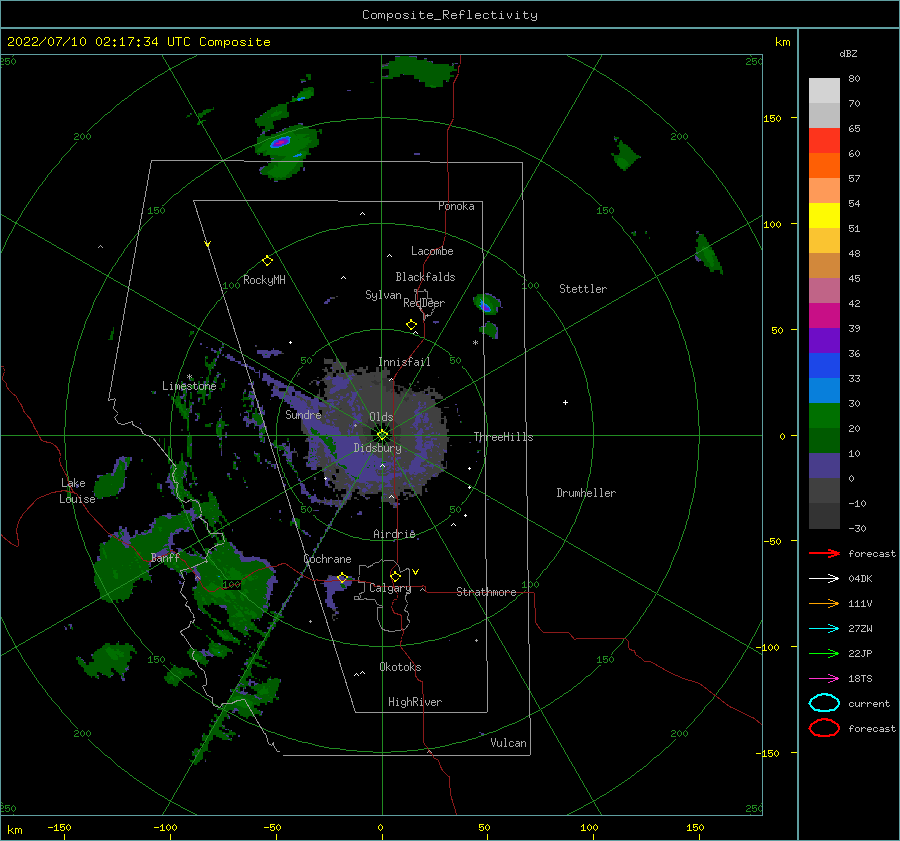Click the Calgary city label
The height and width of the screenshot is (841, 900).
pos(390,588)
